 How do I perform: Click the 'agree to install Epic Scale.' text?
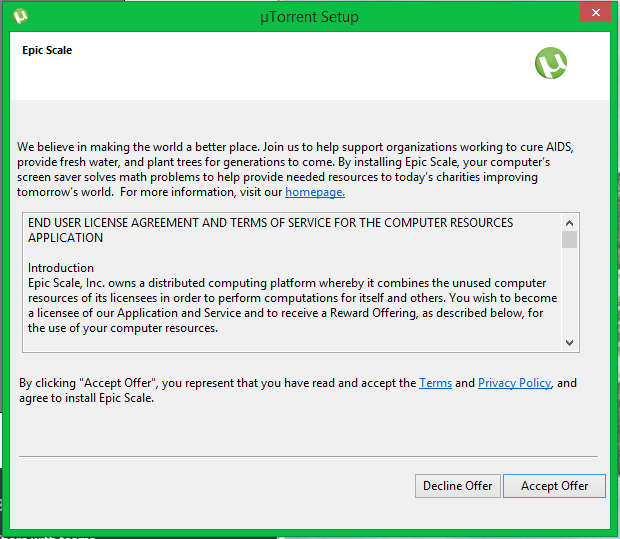[x=87, y=398]
